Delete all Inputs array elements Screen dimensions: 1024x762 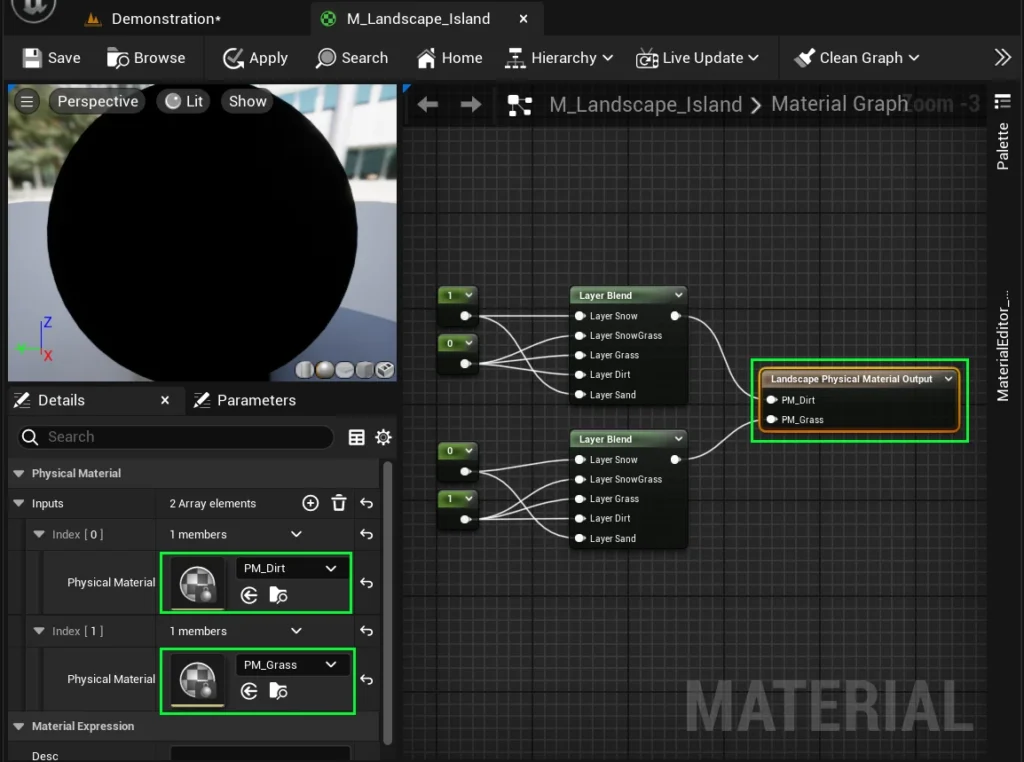pyautogui.click(x=339, y=503)
